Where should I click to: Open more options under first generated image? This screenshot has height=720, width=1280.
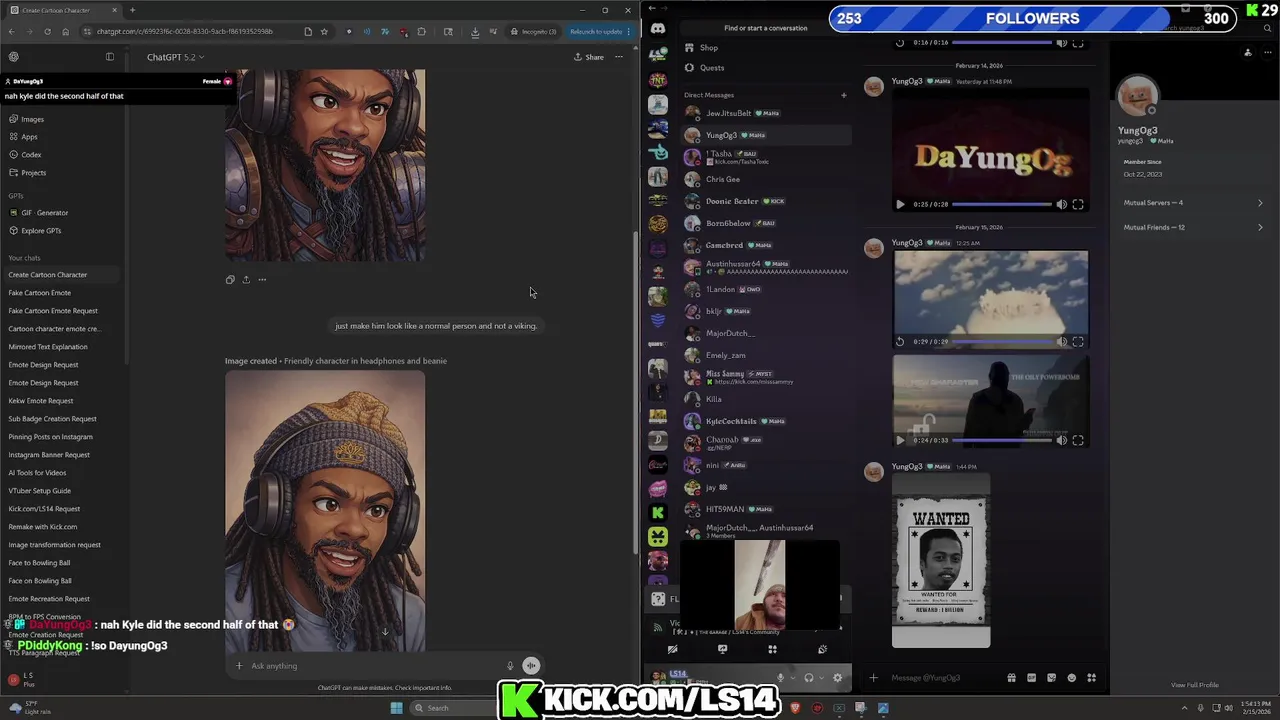(x=262, y=280)
